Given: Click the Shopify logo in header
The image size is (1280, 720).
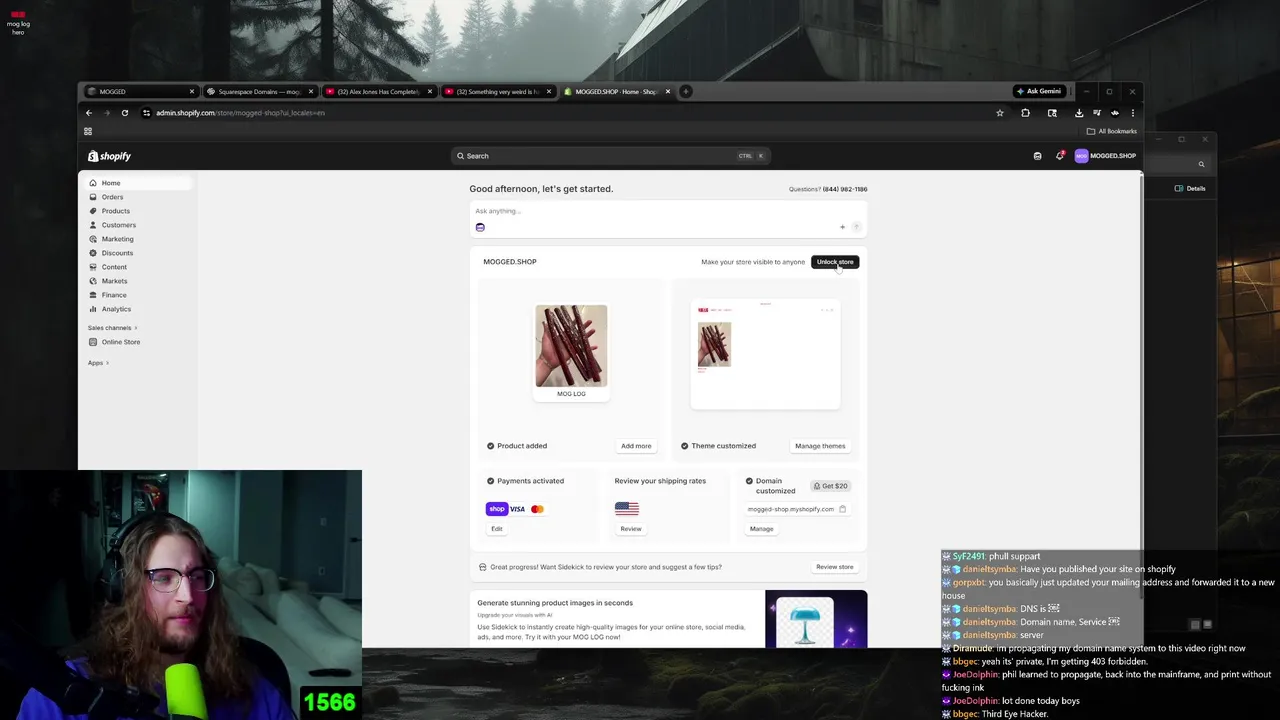Looking at the screenshot, I should click(x=109, y=156).
